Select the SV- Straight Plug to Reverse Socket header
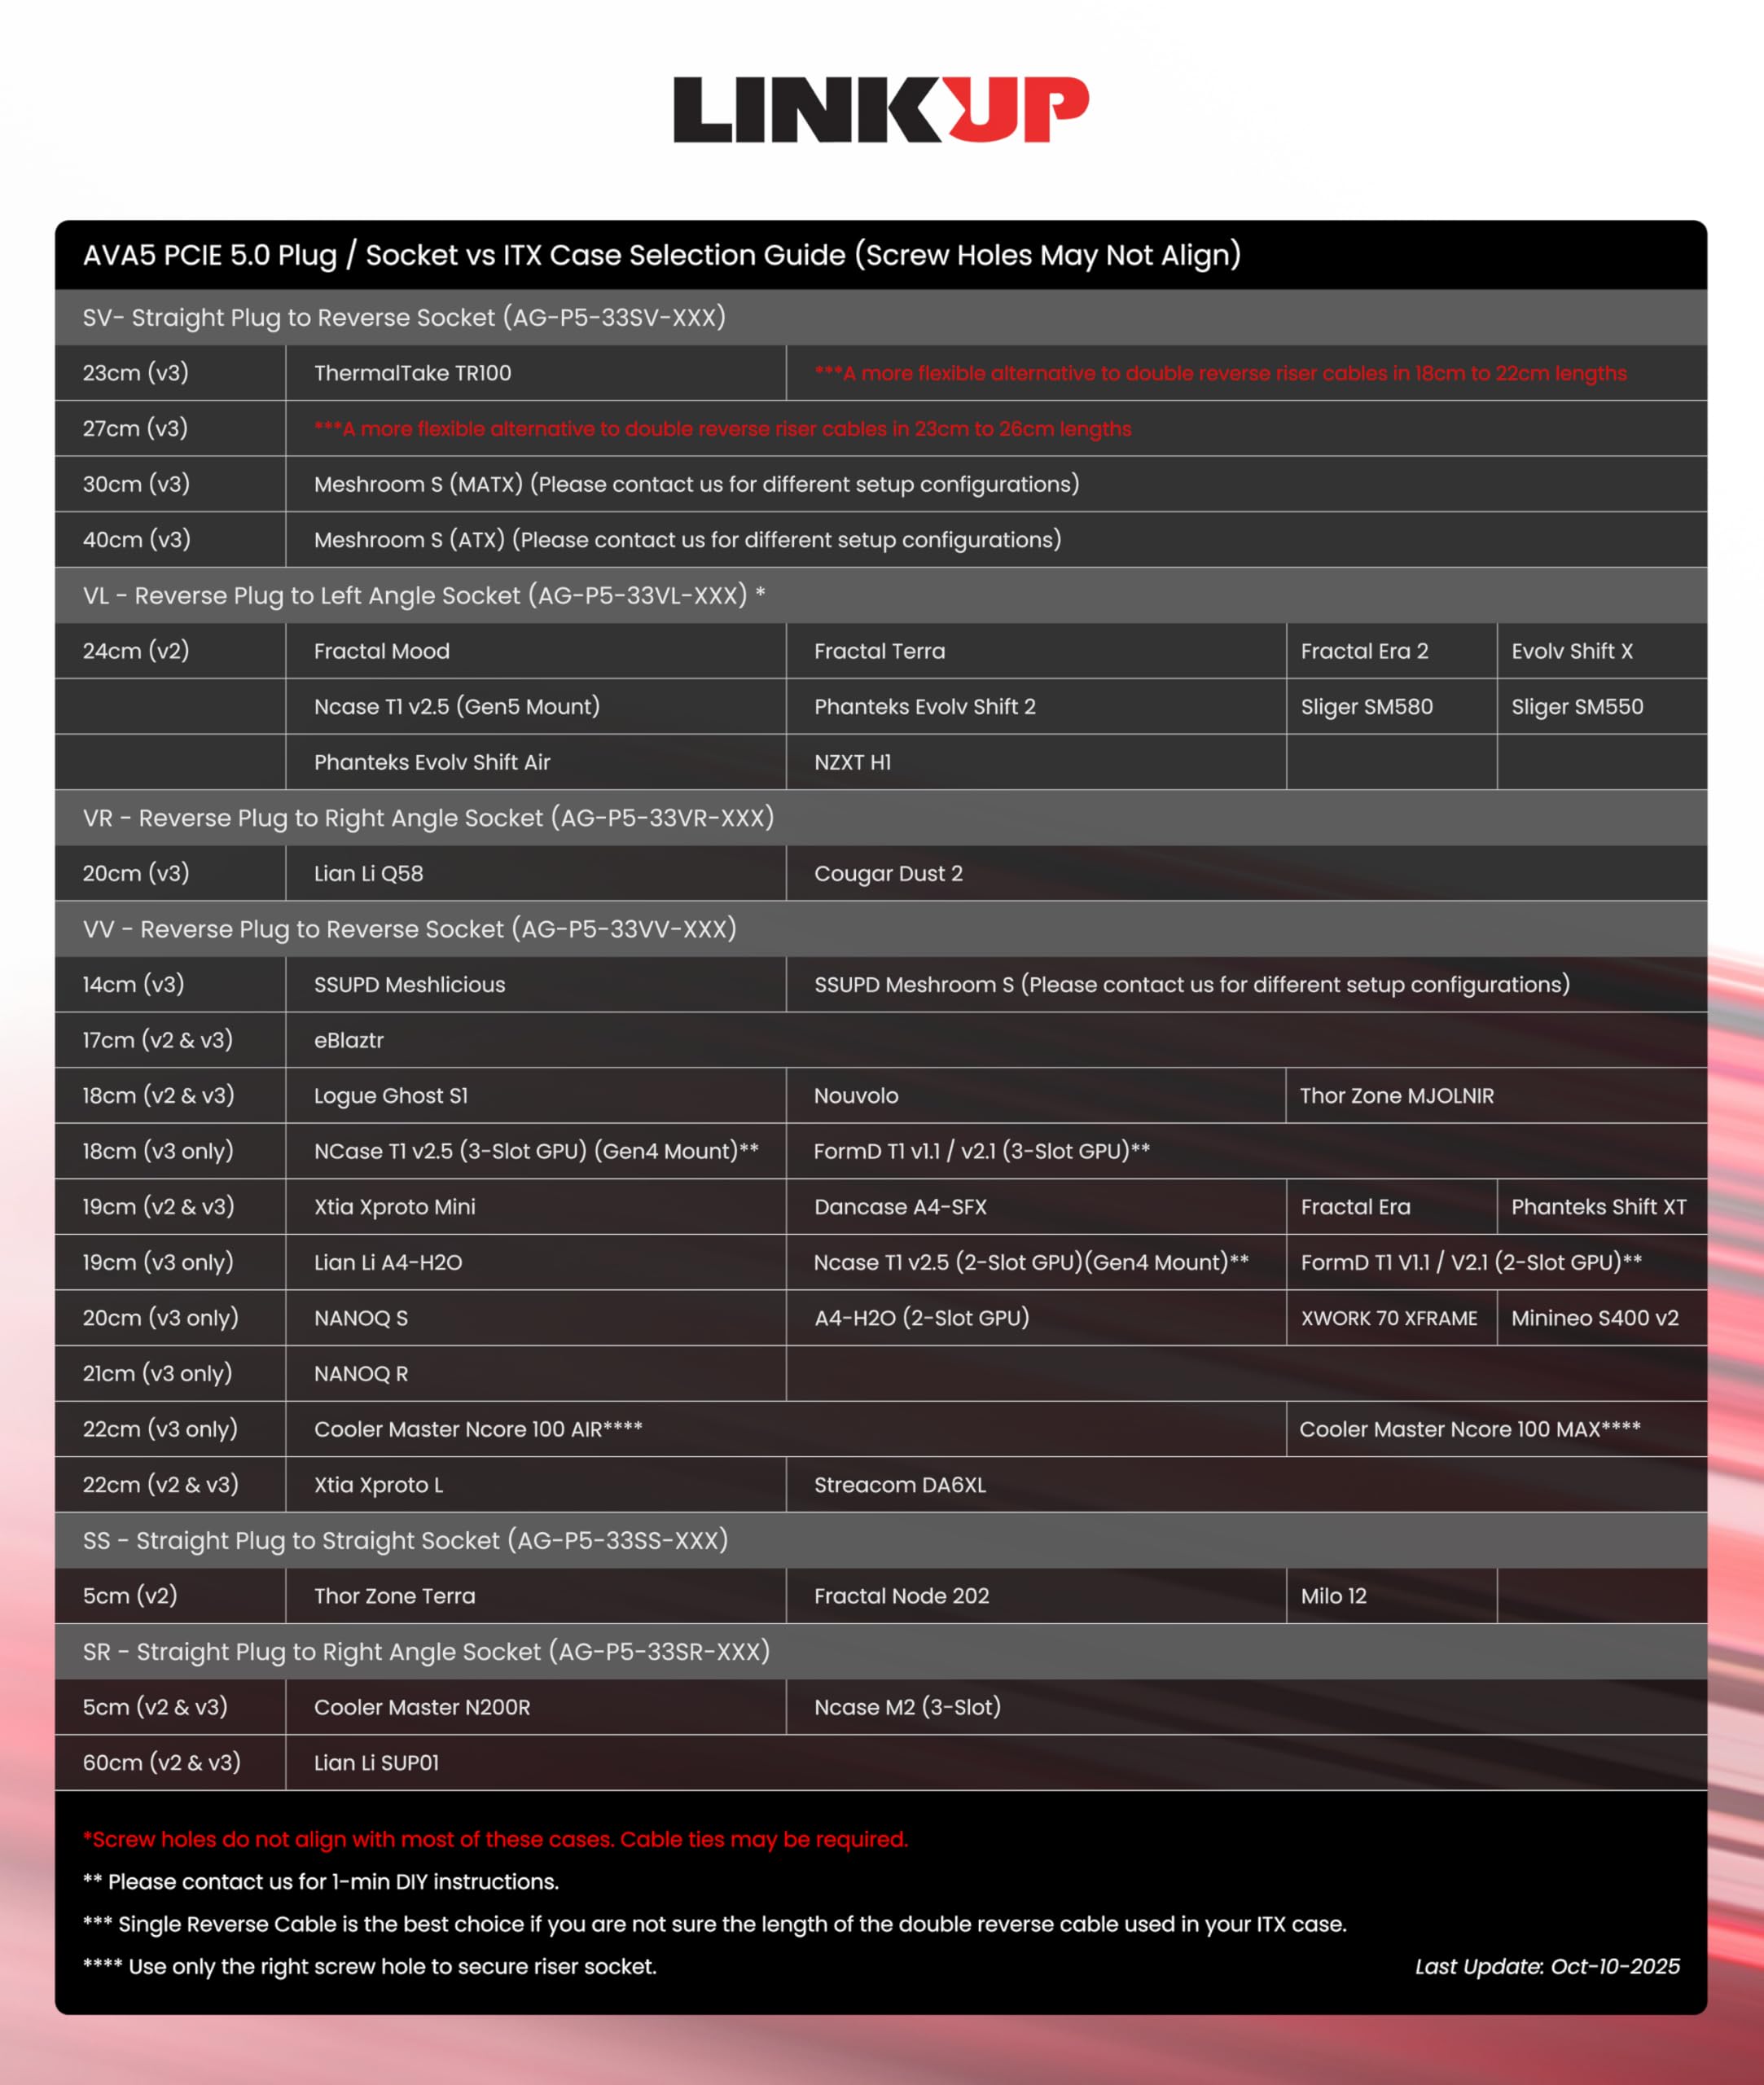 point(404,317)
